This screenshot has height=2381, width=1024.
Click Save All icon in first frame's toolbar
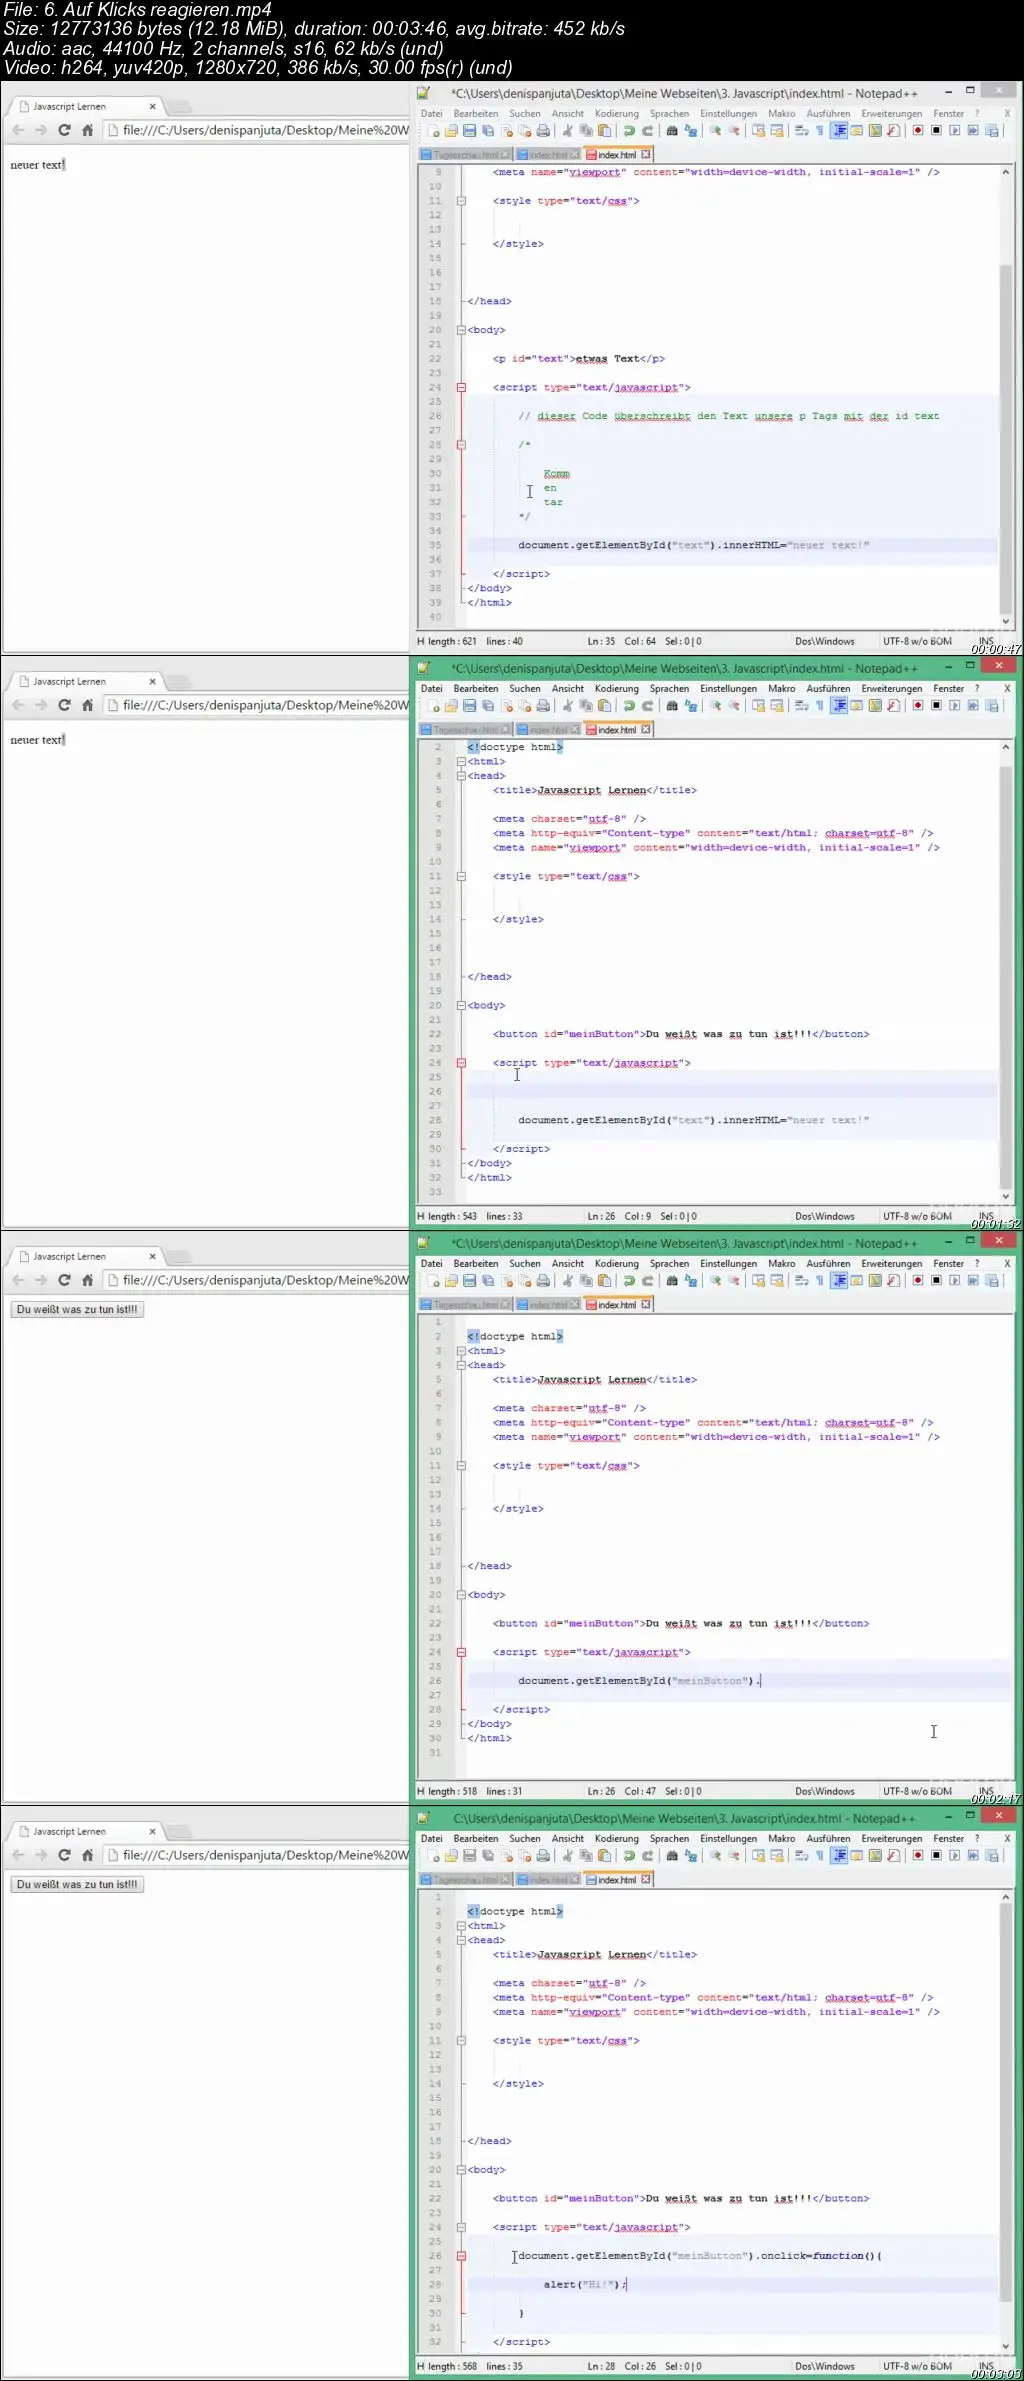pyautogui.click(x=488, y=131)
